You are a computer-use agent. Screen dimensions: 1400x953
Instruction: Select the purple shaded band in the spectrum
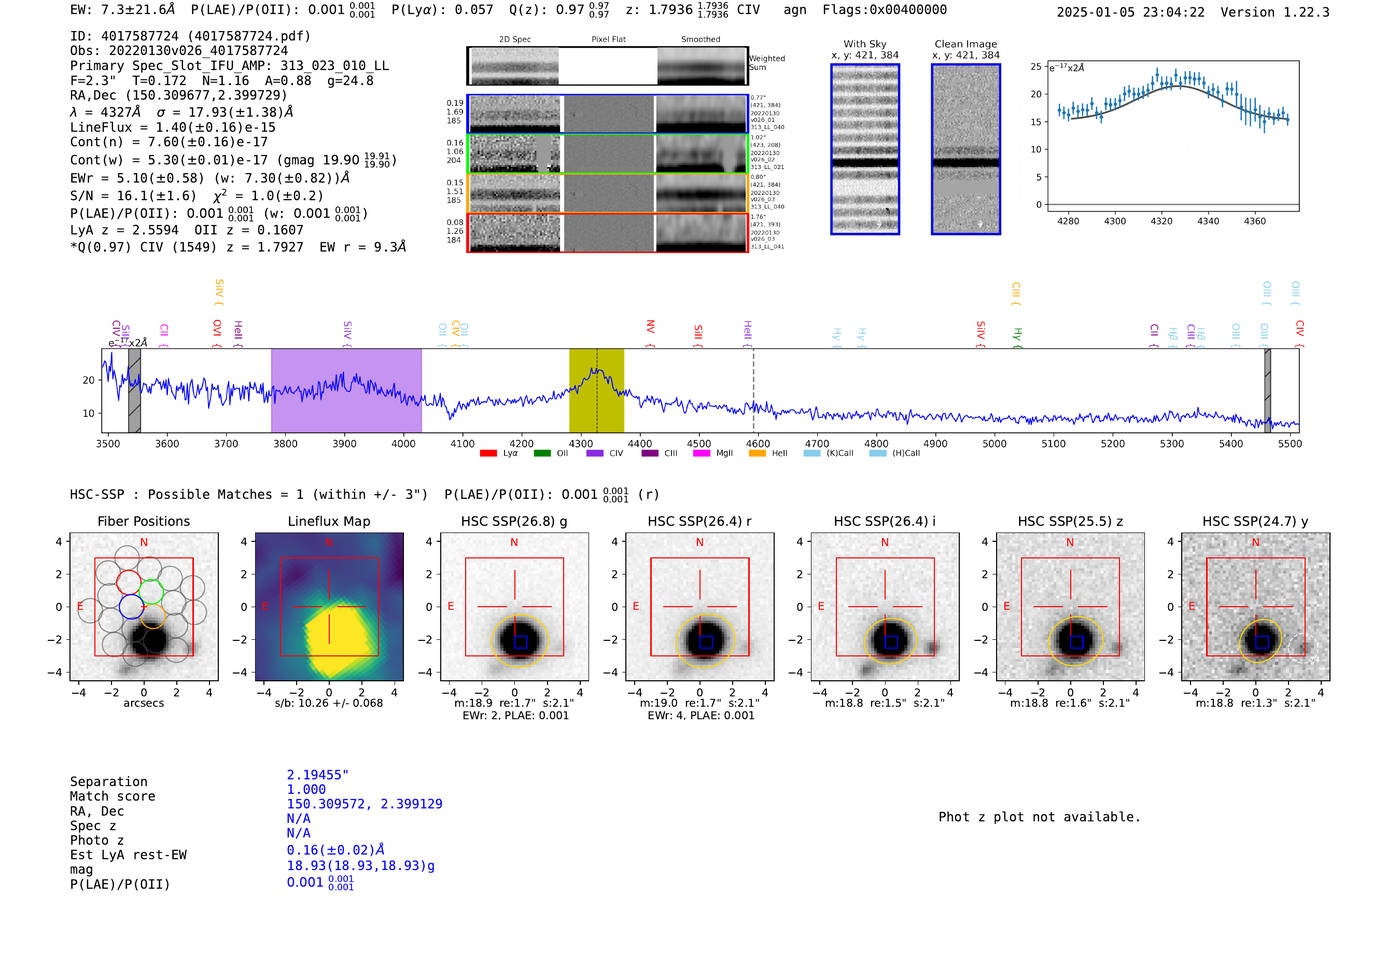[346, 390]
